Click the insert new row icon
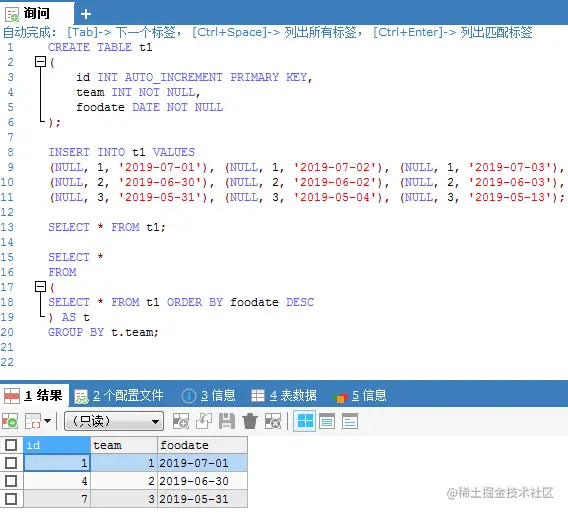This screenshot has height=514, width=568. 181,421
